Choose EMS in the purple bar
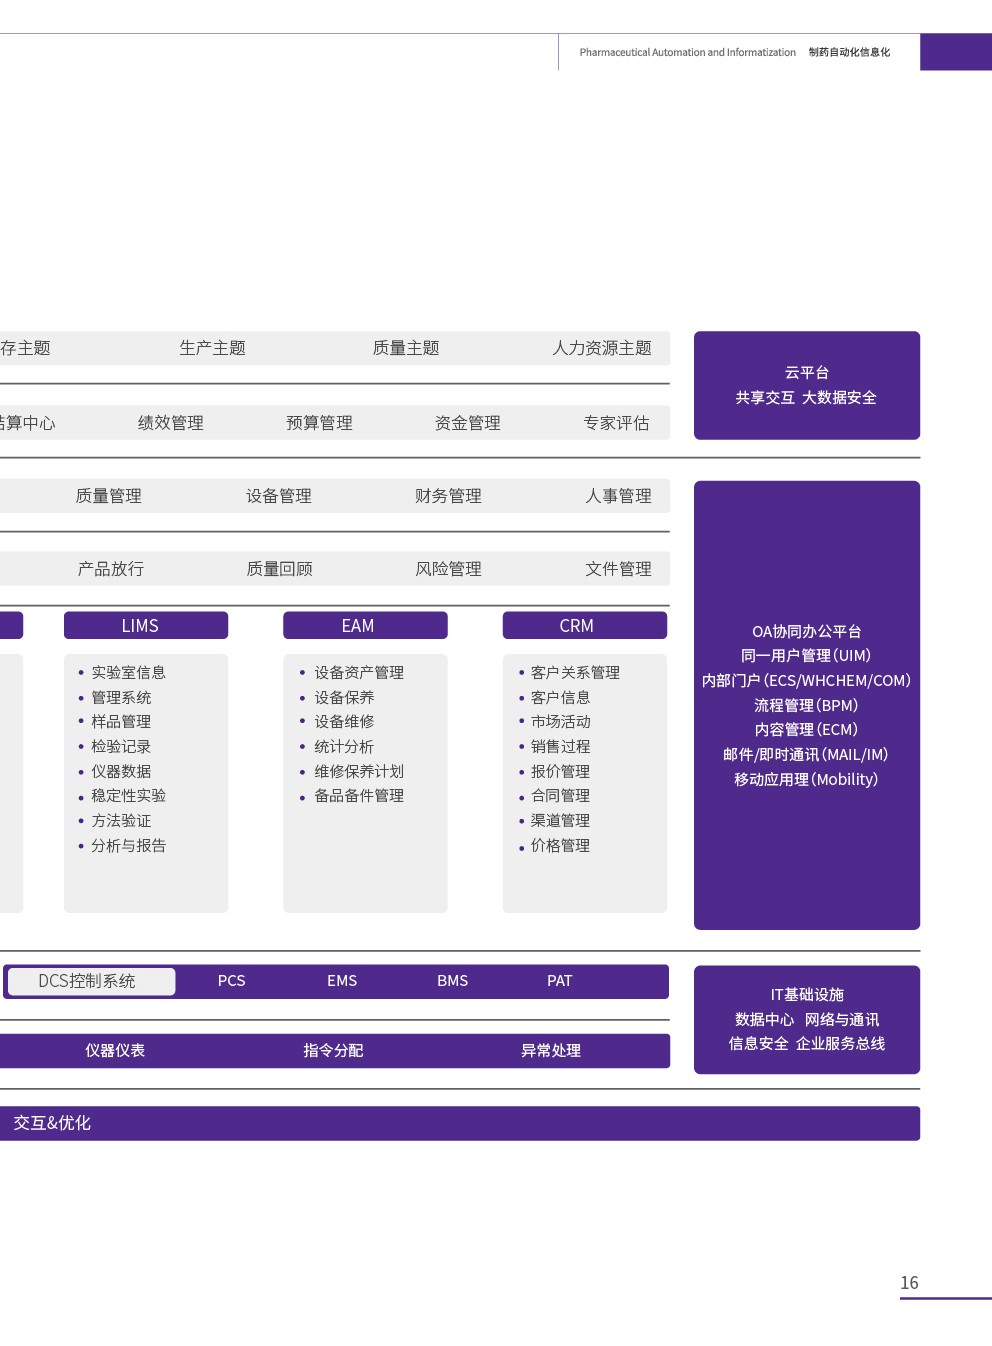992x1346 pixels. [x=342, y=981]
